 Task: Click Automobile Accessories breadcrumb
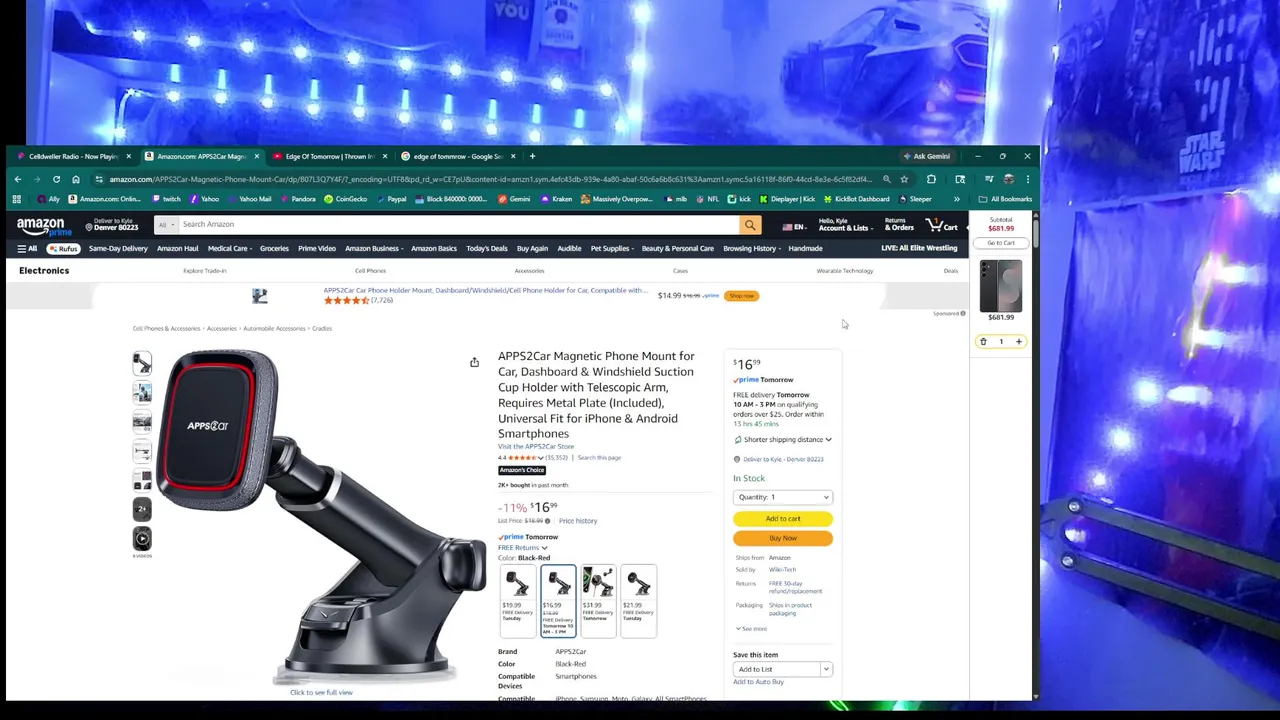(x=274, y=329)
